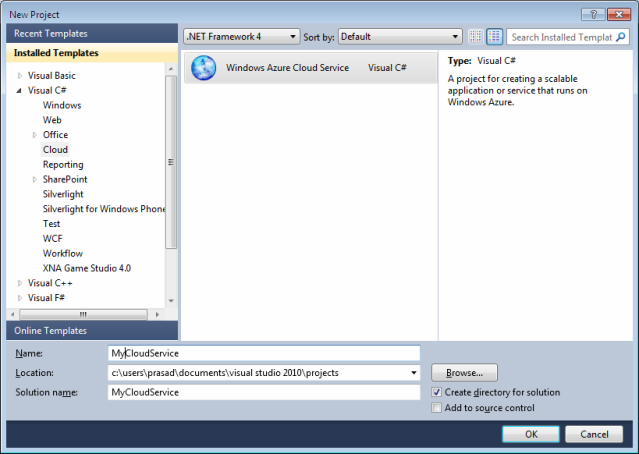Select Windows under Visual C#
Image resolution: width=639 pixels, height=454 pixels.
point(62,105)
